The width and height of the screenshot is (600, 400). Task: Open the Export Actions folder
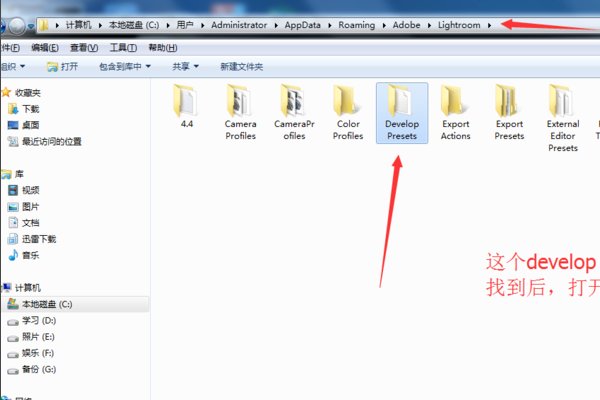click(455, 110)
